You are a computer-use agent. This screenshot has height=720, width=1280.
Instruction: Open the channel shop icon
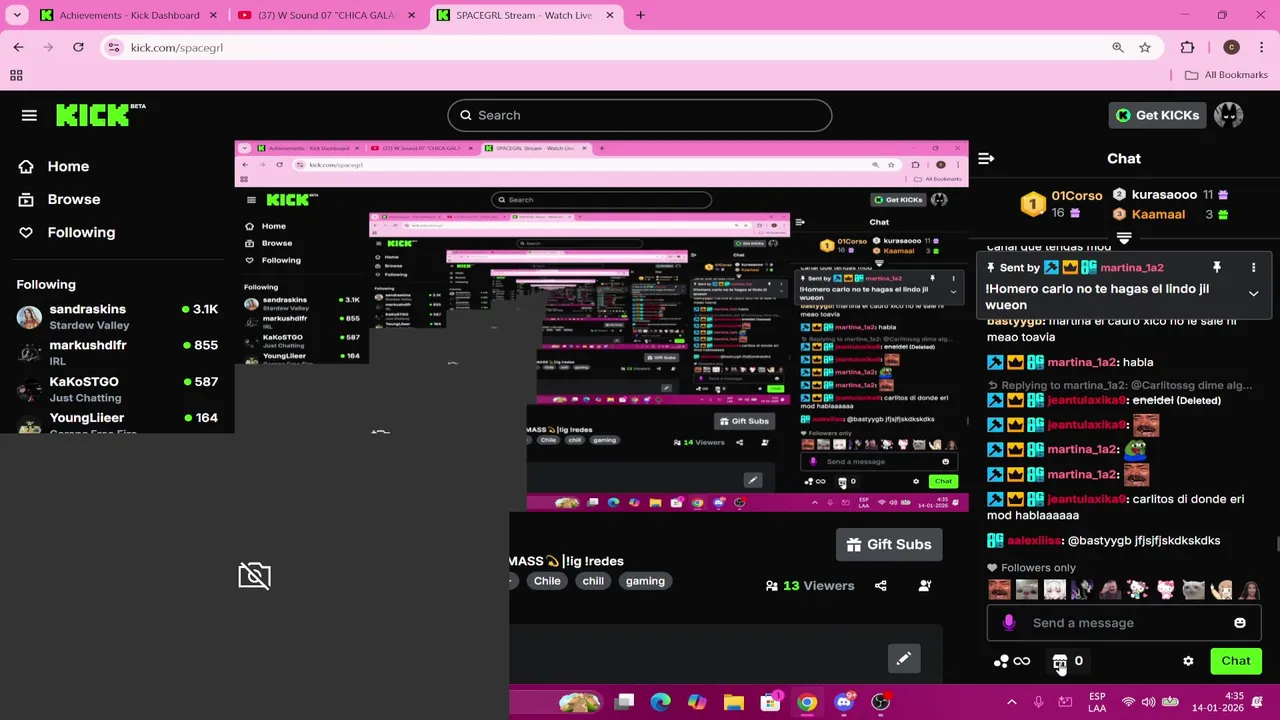pos(1060,661)
